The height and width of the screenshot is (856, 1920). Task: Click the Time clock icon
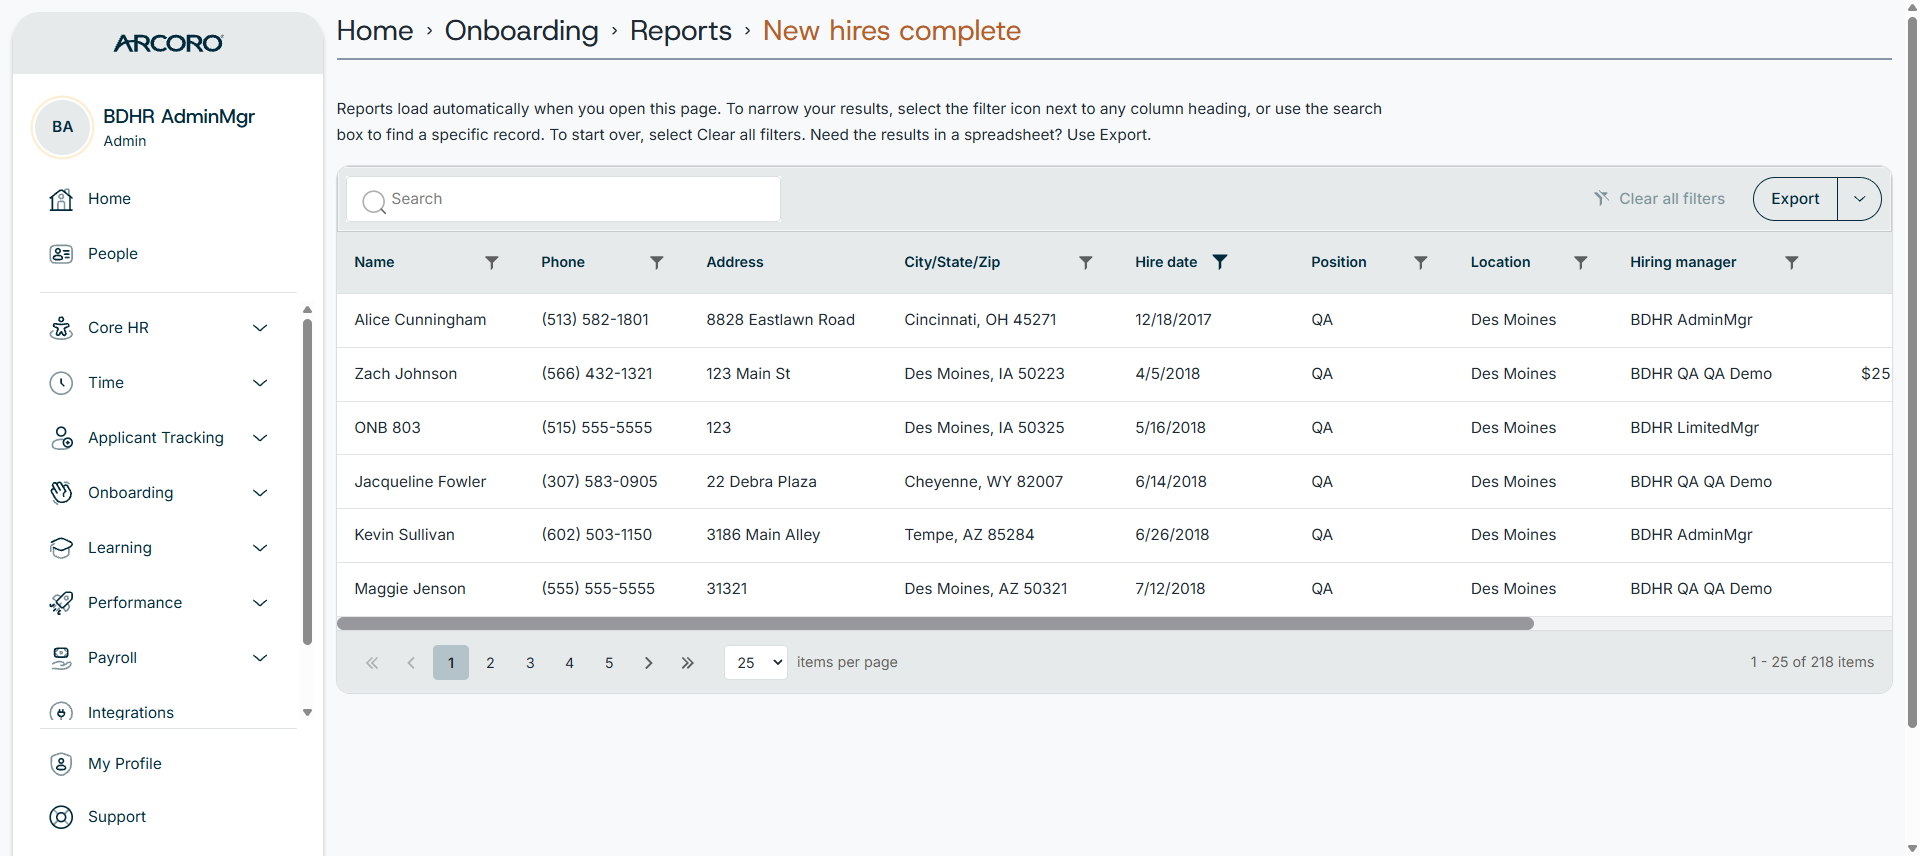[x=61, y=383]
